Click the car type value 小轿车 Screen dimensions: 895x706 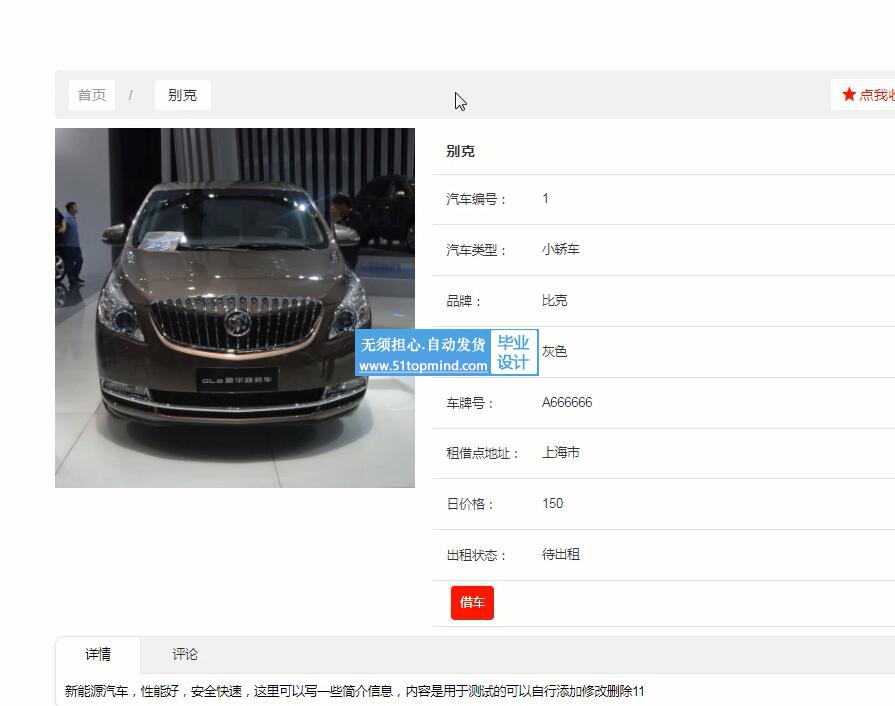pos(561,249)
